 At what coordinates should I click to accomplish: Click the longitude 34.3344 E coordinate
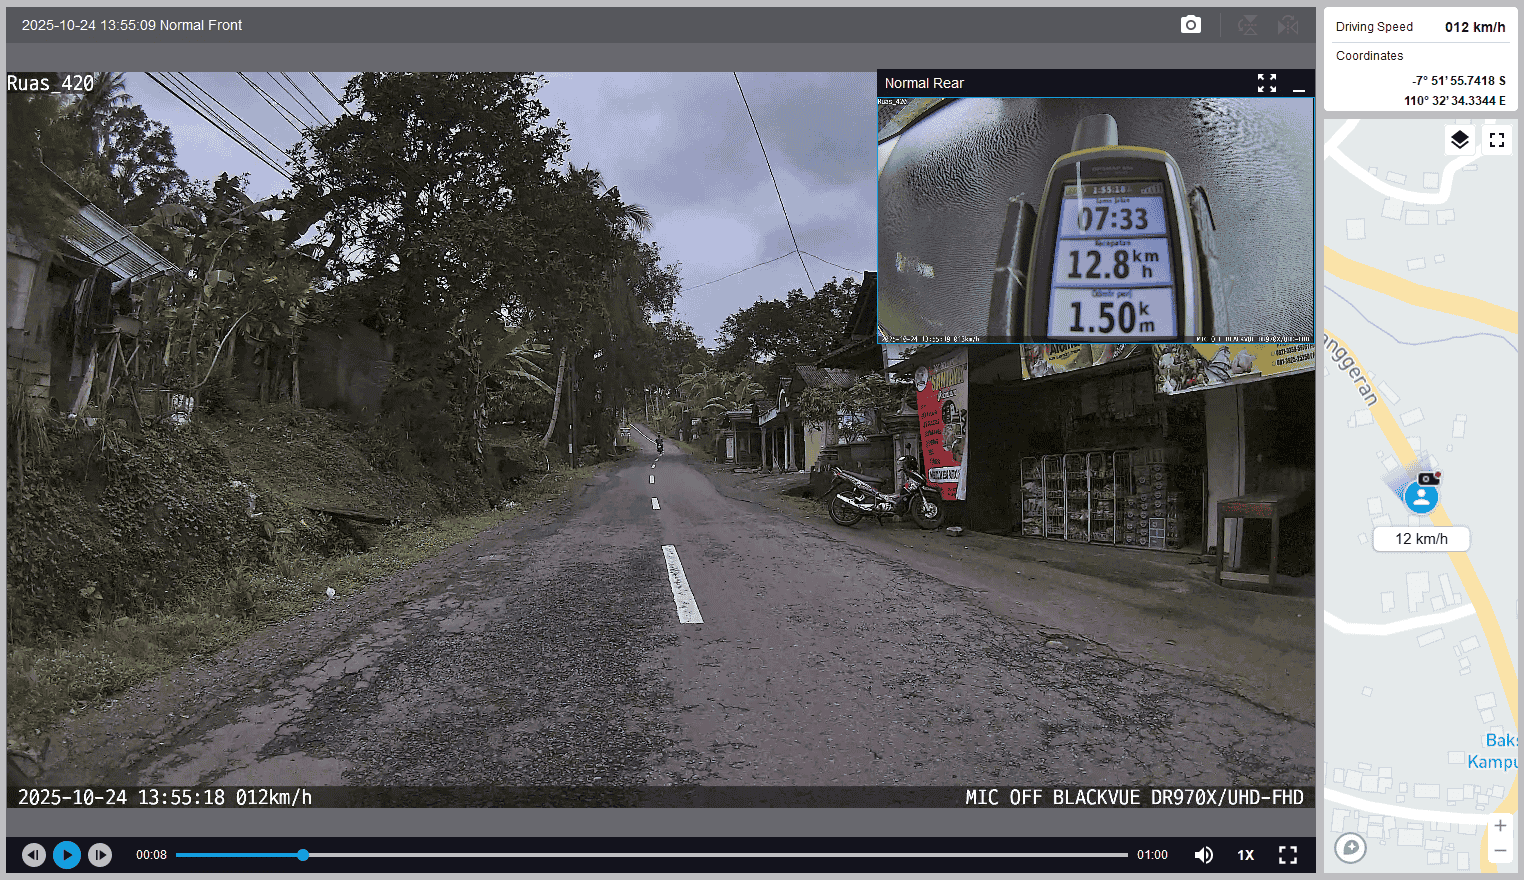(1455, 101)
